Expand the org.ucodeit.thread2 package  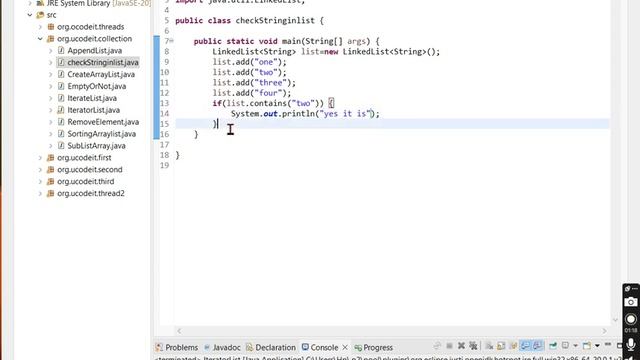(x=40, y=193)
